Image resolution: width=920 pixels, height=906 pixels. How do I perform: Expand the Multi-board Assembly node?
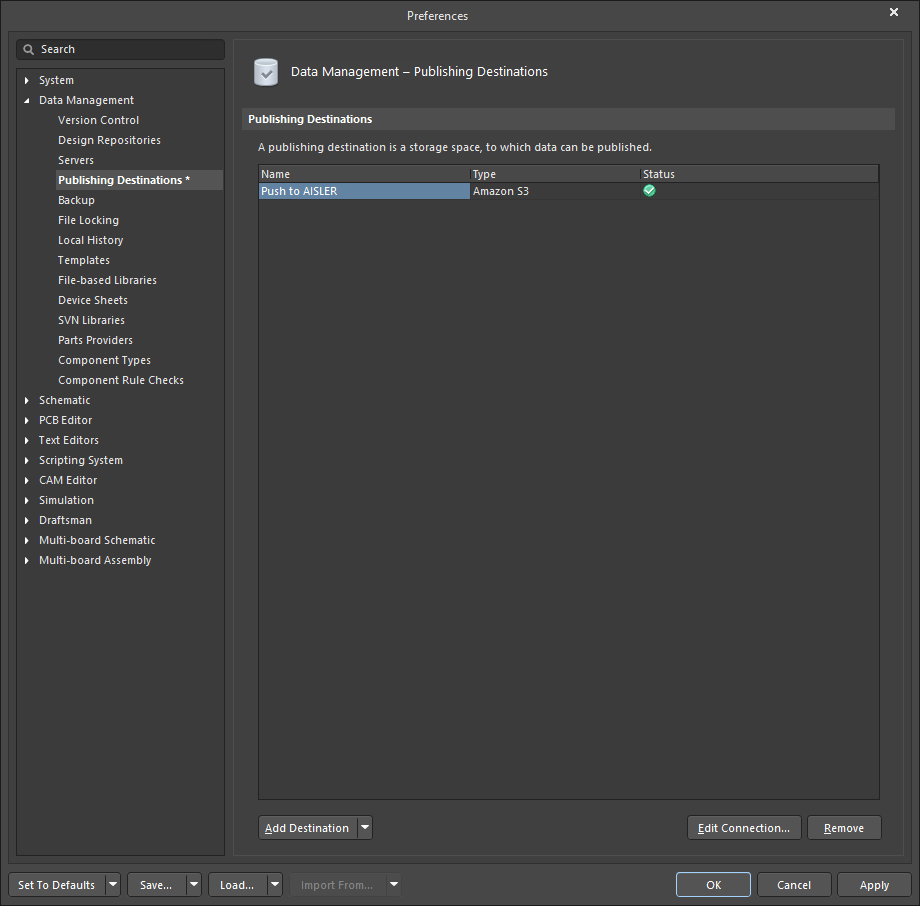tap(26, 560)
